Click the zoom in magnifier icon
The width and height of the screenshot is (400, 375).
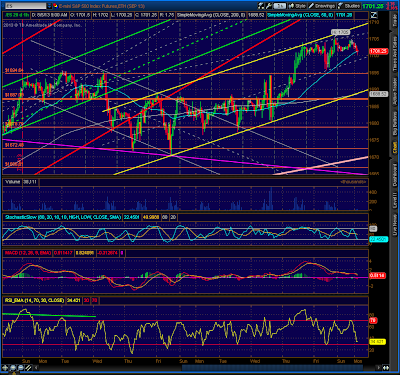click(x=13, y=368)
